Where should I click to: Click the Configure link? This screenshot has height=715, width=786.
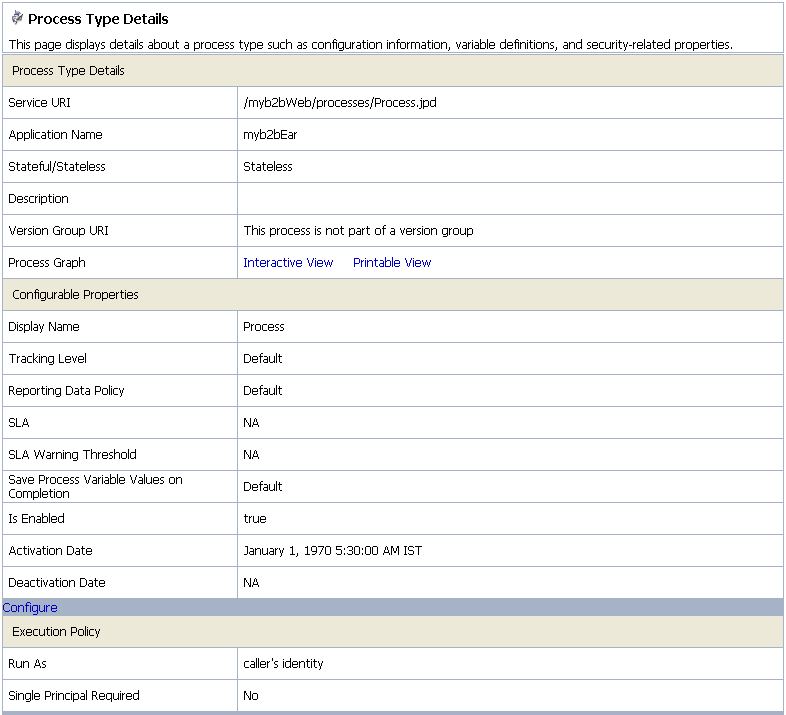coord(30,608)
